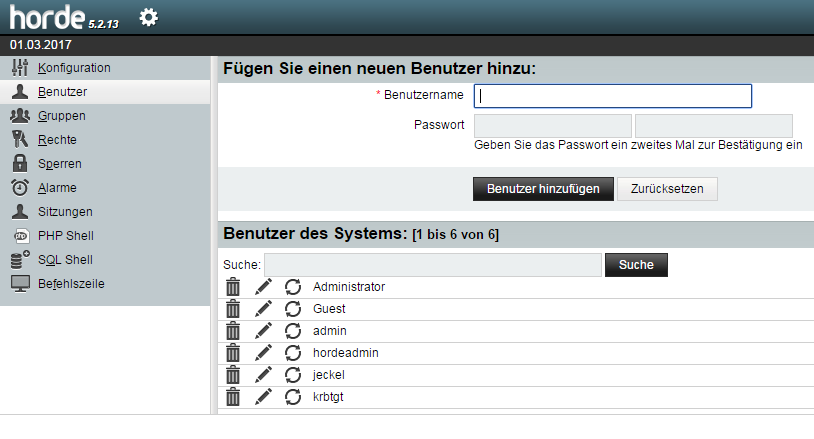Screen dimensions: 814x439
Task: Click the Zurücksetzen button
Action: coord(667,189)
